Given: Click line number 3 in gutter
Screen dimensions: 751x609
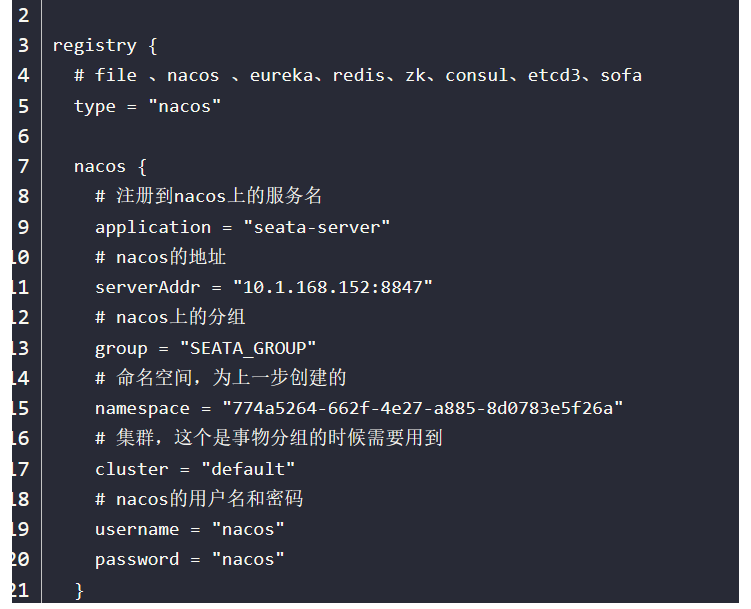Looking at the screenshot, I should coord(23,45).
